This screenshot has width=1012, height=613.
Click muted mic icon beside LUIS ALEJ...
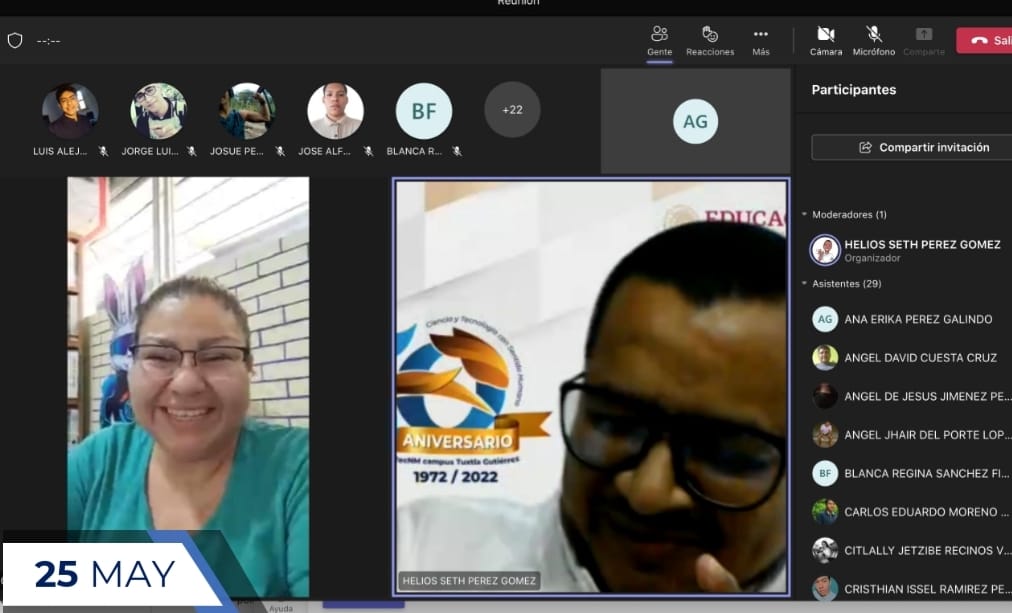tap(103, 151)
